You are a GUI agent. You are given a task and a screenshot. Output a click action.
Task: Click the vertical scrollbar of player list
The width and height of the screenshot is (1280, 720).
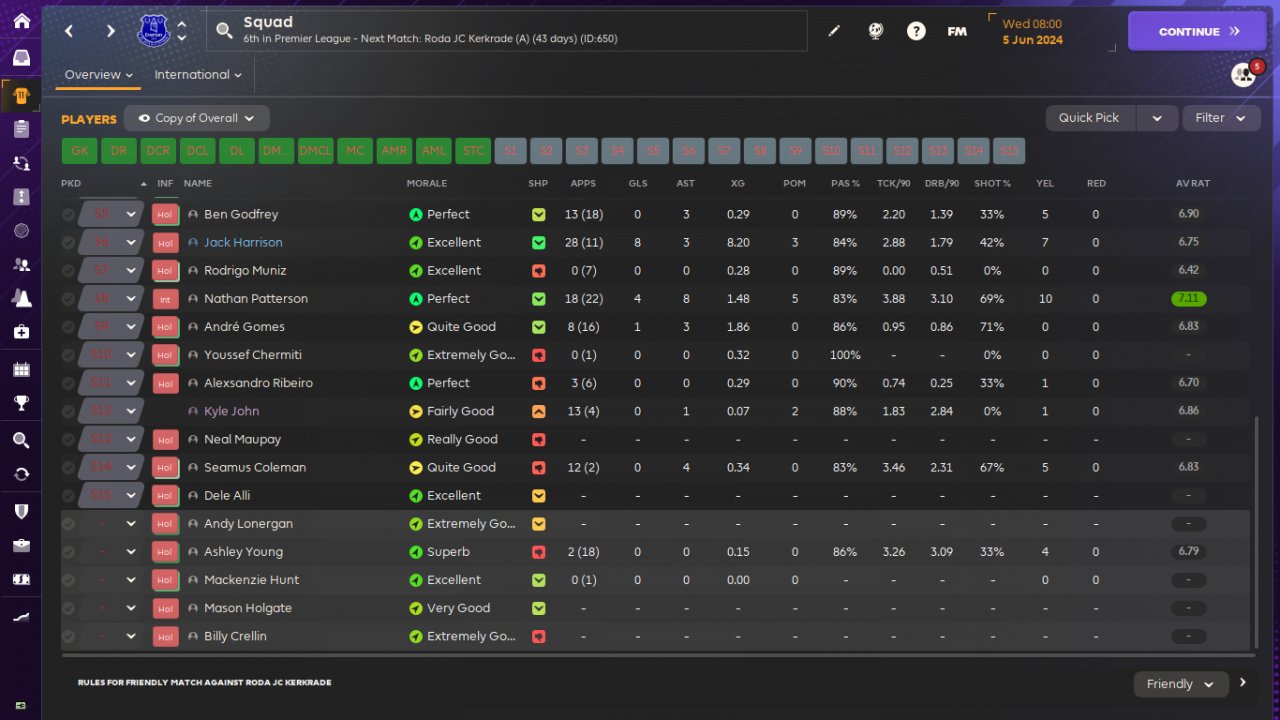[x=1257, y=533]
